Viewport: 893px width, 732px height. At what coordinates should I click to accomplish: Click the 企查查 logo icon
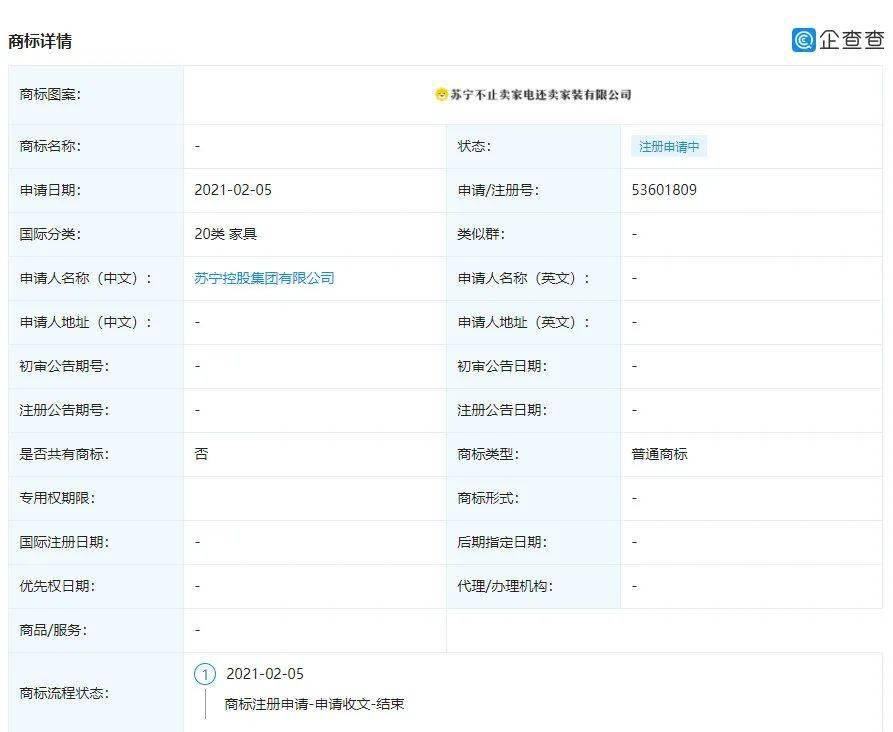pyautogui.click(x=804, y=40)
